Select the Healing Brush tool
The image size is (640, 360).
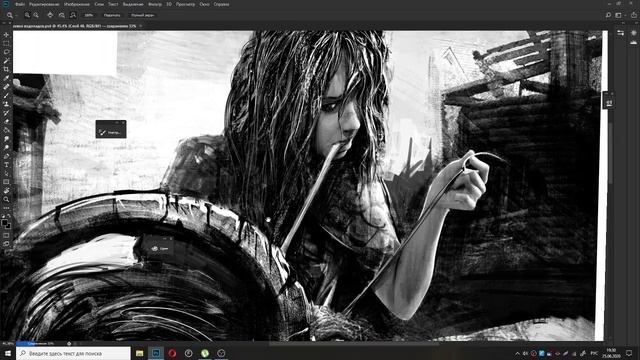(6, 87)
